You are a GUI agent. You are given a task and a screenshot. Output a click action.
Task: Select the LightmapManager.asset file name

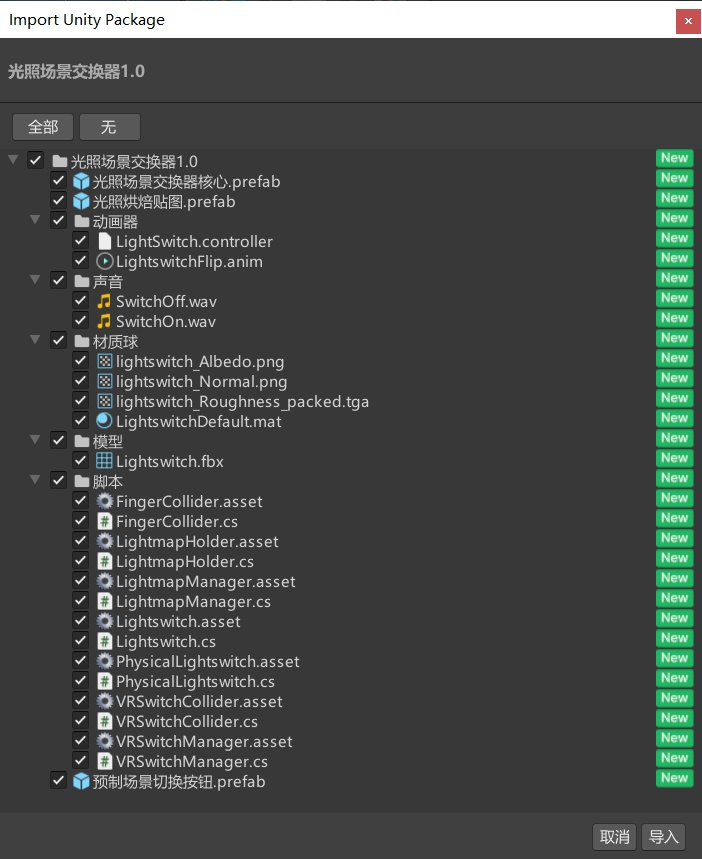[x=206, y=581]
